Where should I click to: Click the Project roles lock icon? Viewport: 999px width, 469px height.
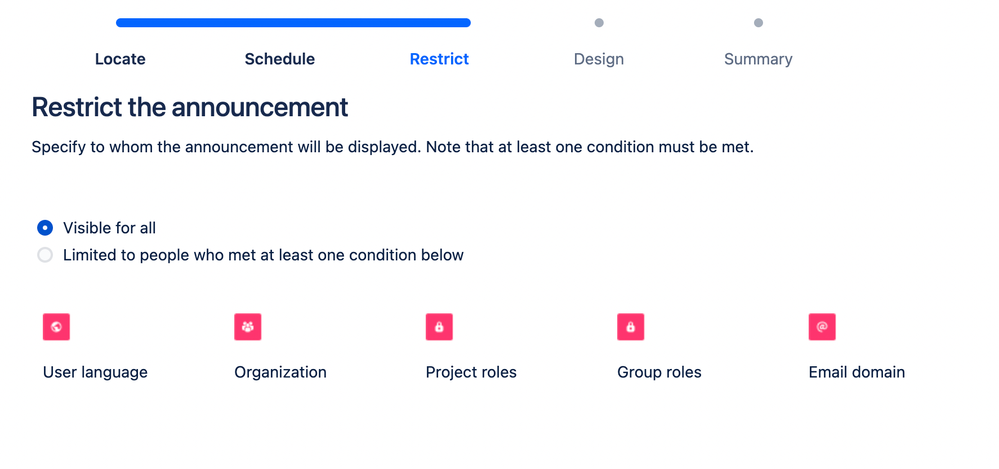pyautogui.click(x=439, y=327)
